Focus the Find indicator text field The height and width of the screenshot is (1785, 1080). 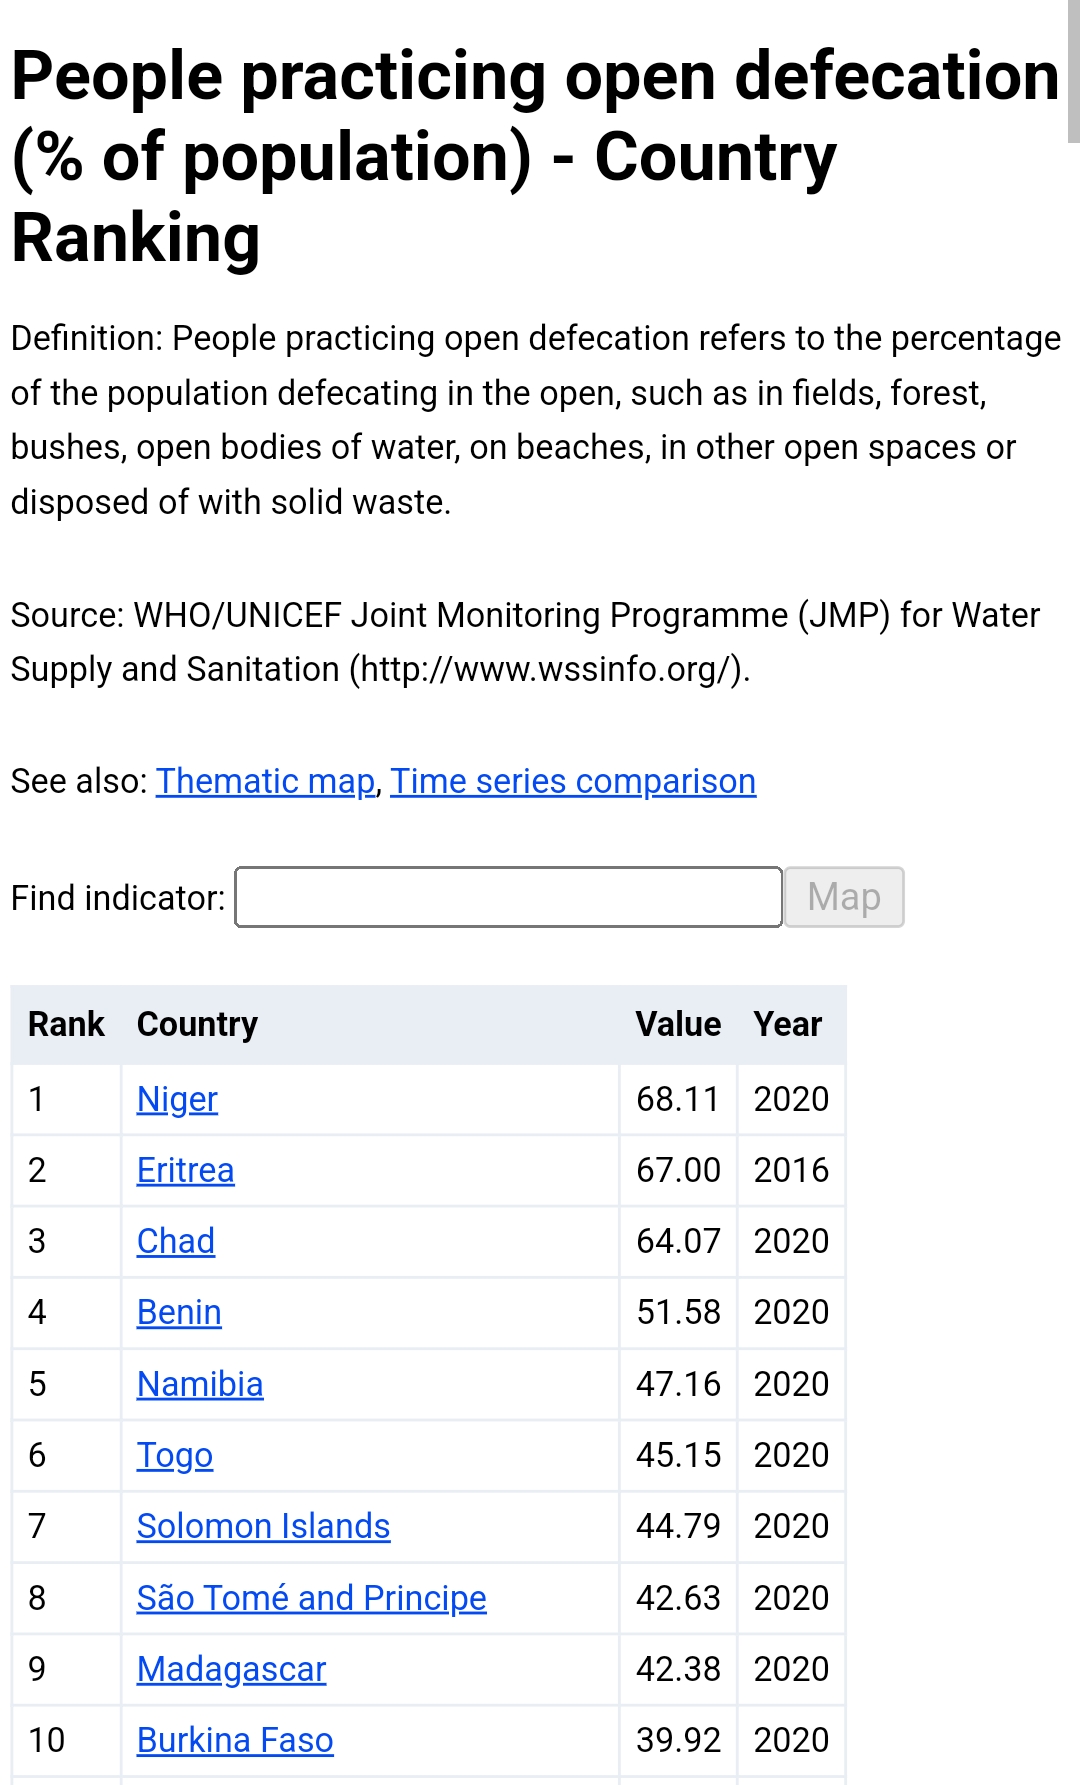(508, 897)
